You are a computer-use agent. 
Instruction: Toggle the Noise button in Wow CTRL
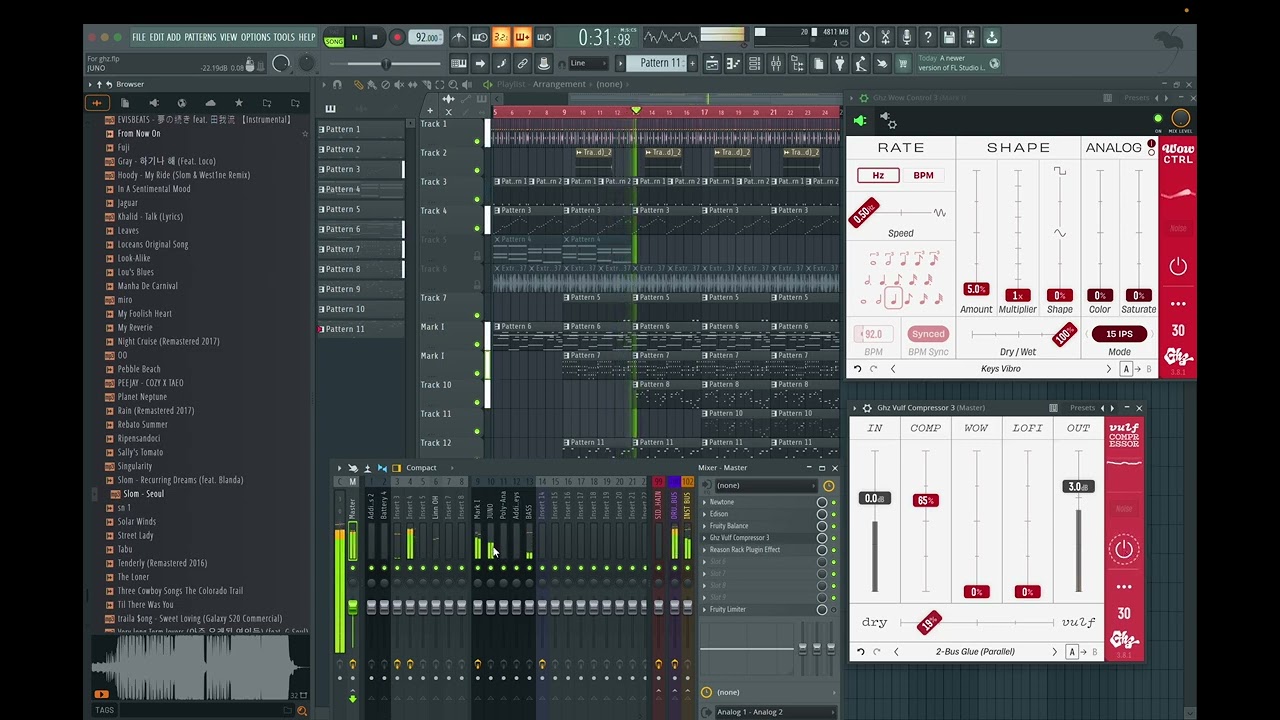(x=1178, y=228)
